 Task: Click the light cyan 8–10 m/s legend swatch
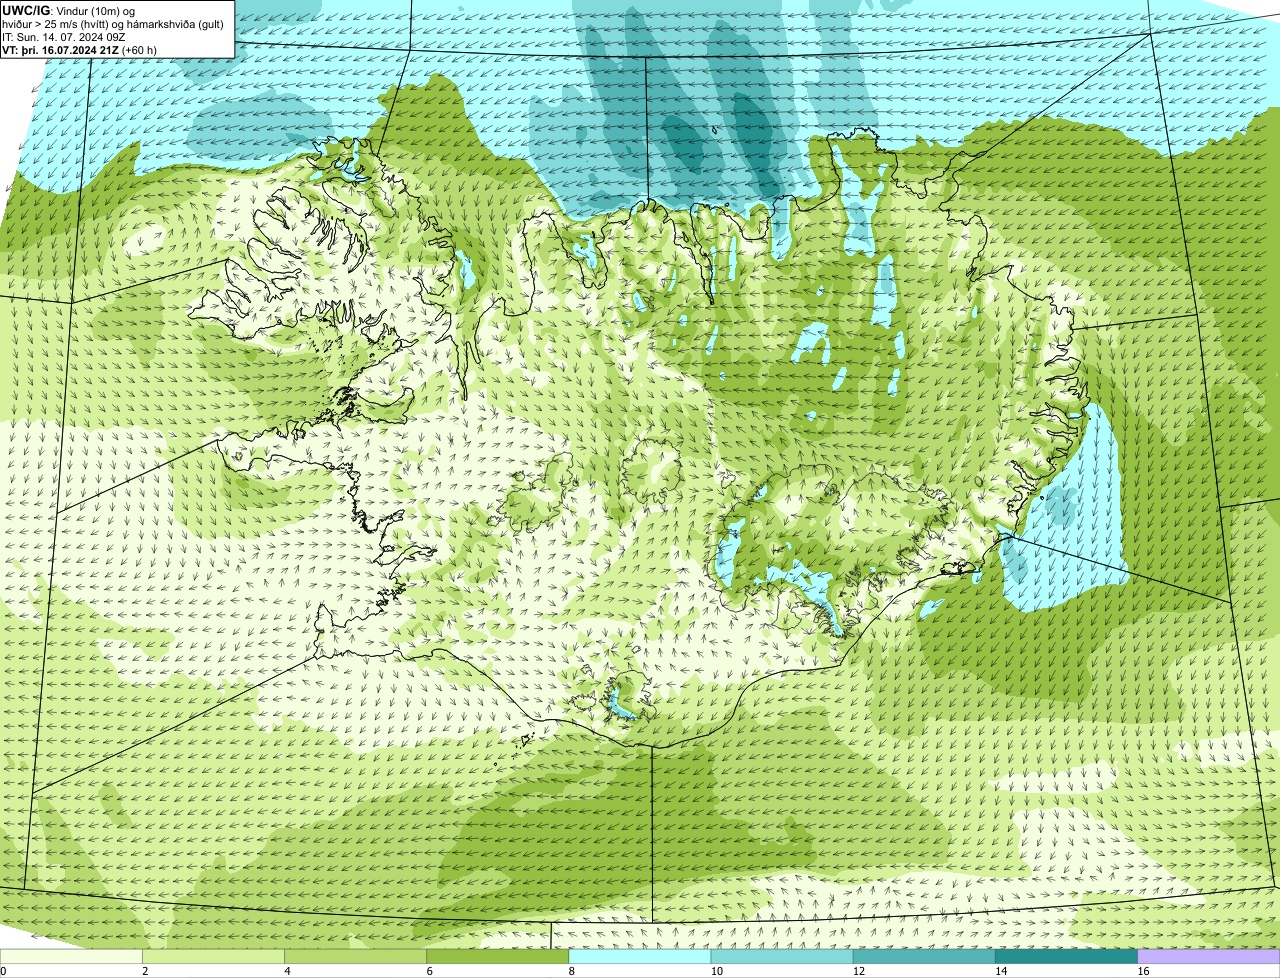[639, 956]
